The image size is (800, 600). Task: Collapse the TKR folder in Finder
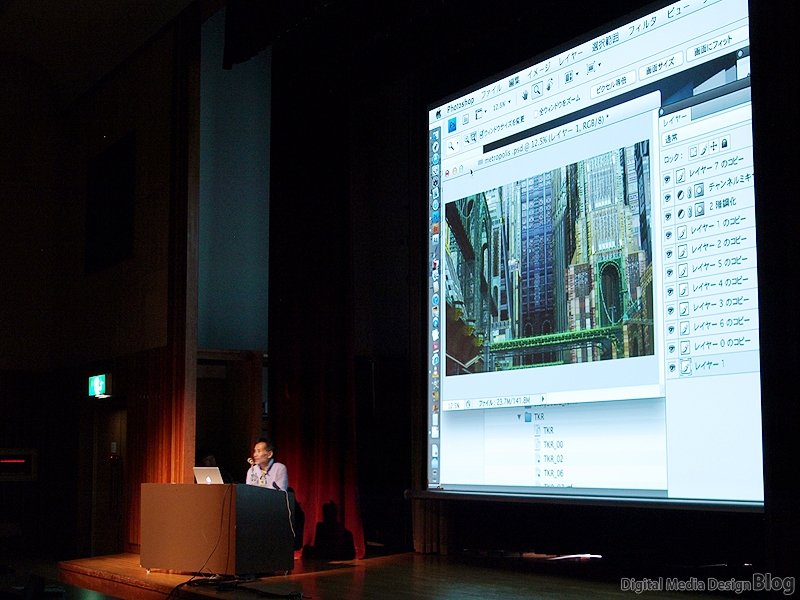pyautogui.click(x=519, y=417)
